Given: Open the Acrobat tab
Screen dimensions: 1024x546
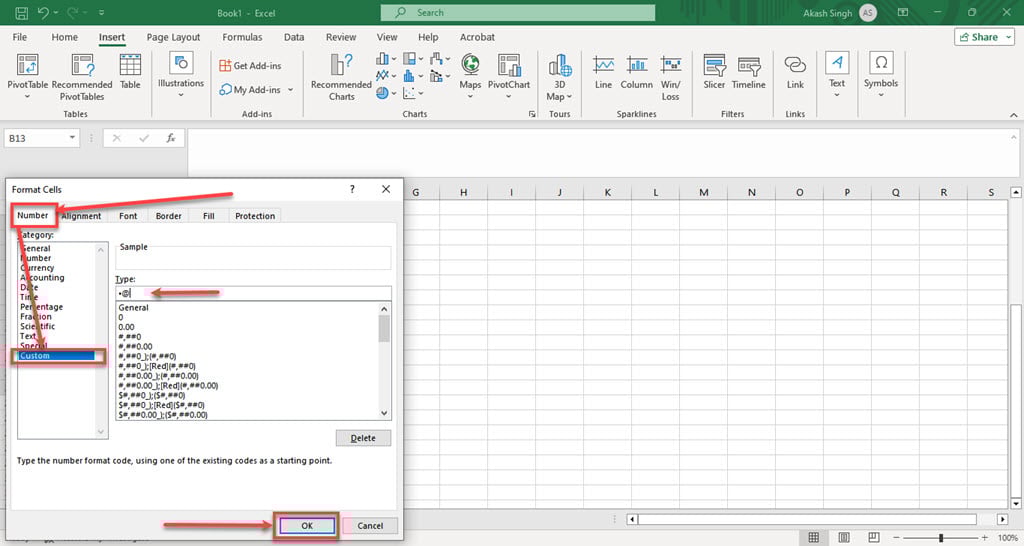Looking at the screenshot, I should tap(477, 37).
